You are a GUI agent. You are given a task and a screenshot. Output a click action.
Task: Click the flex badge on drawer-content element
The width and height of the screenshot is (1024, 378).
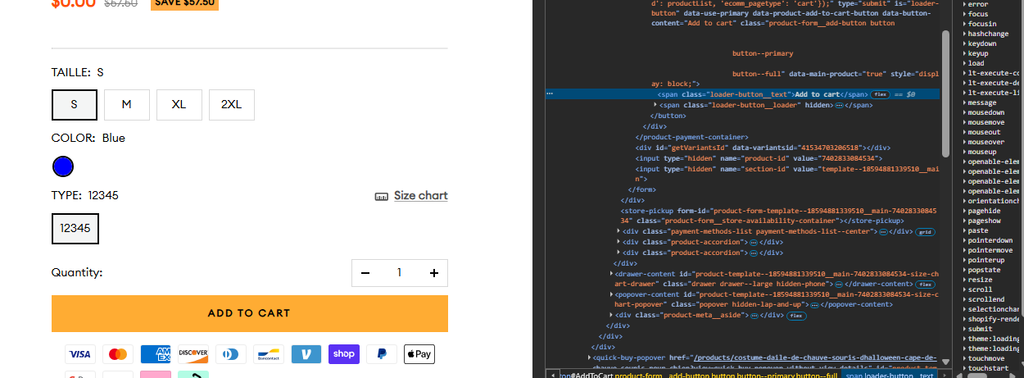pyautogui.click(x=925, y=285)
